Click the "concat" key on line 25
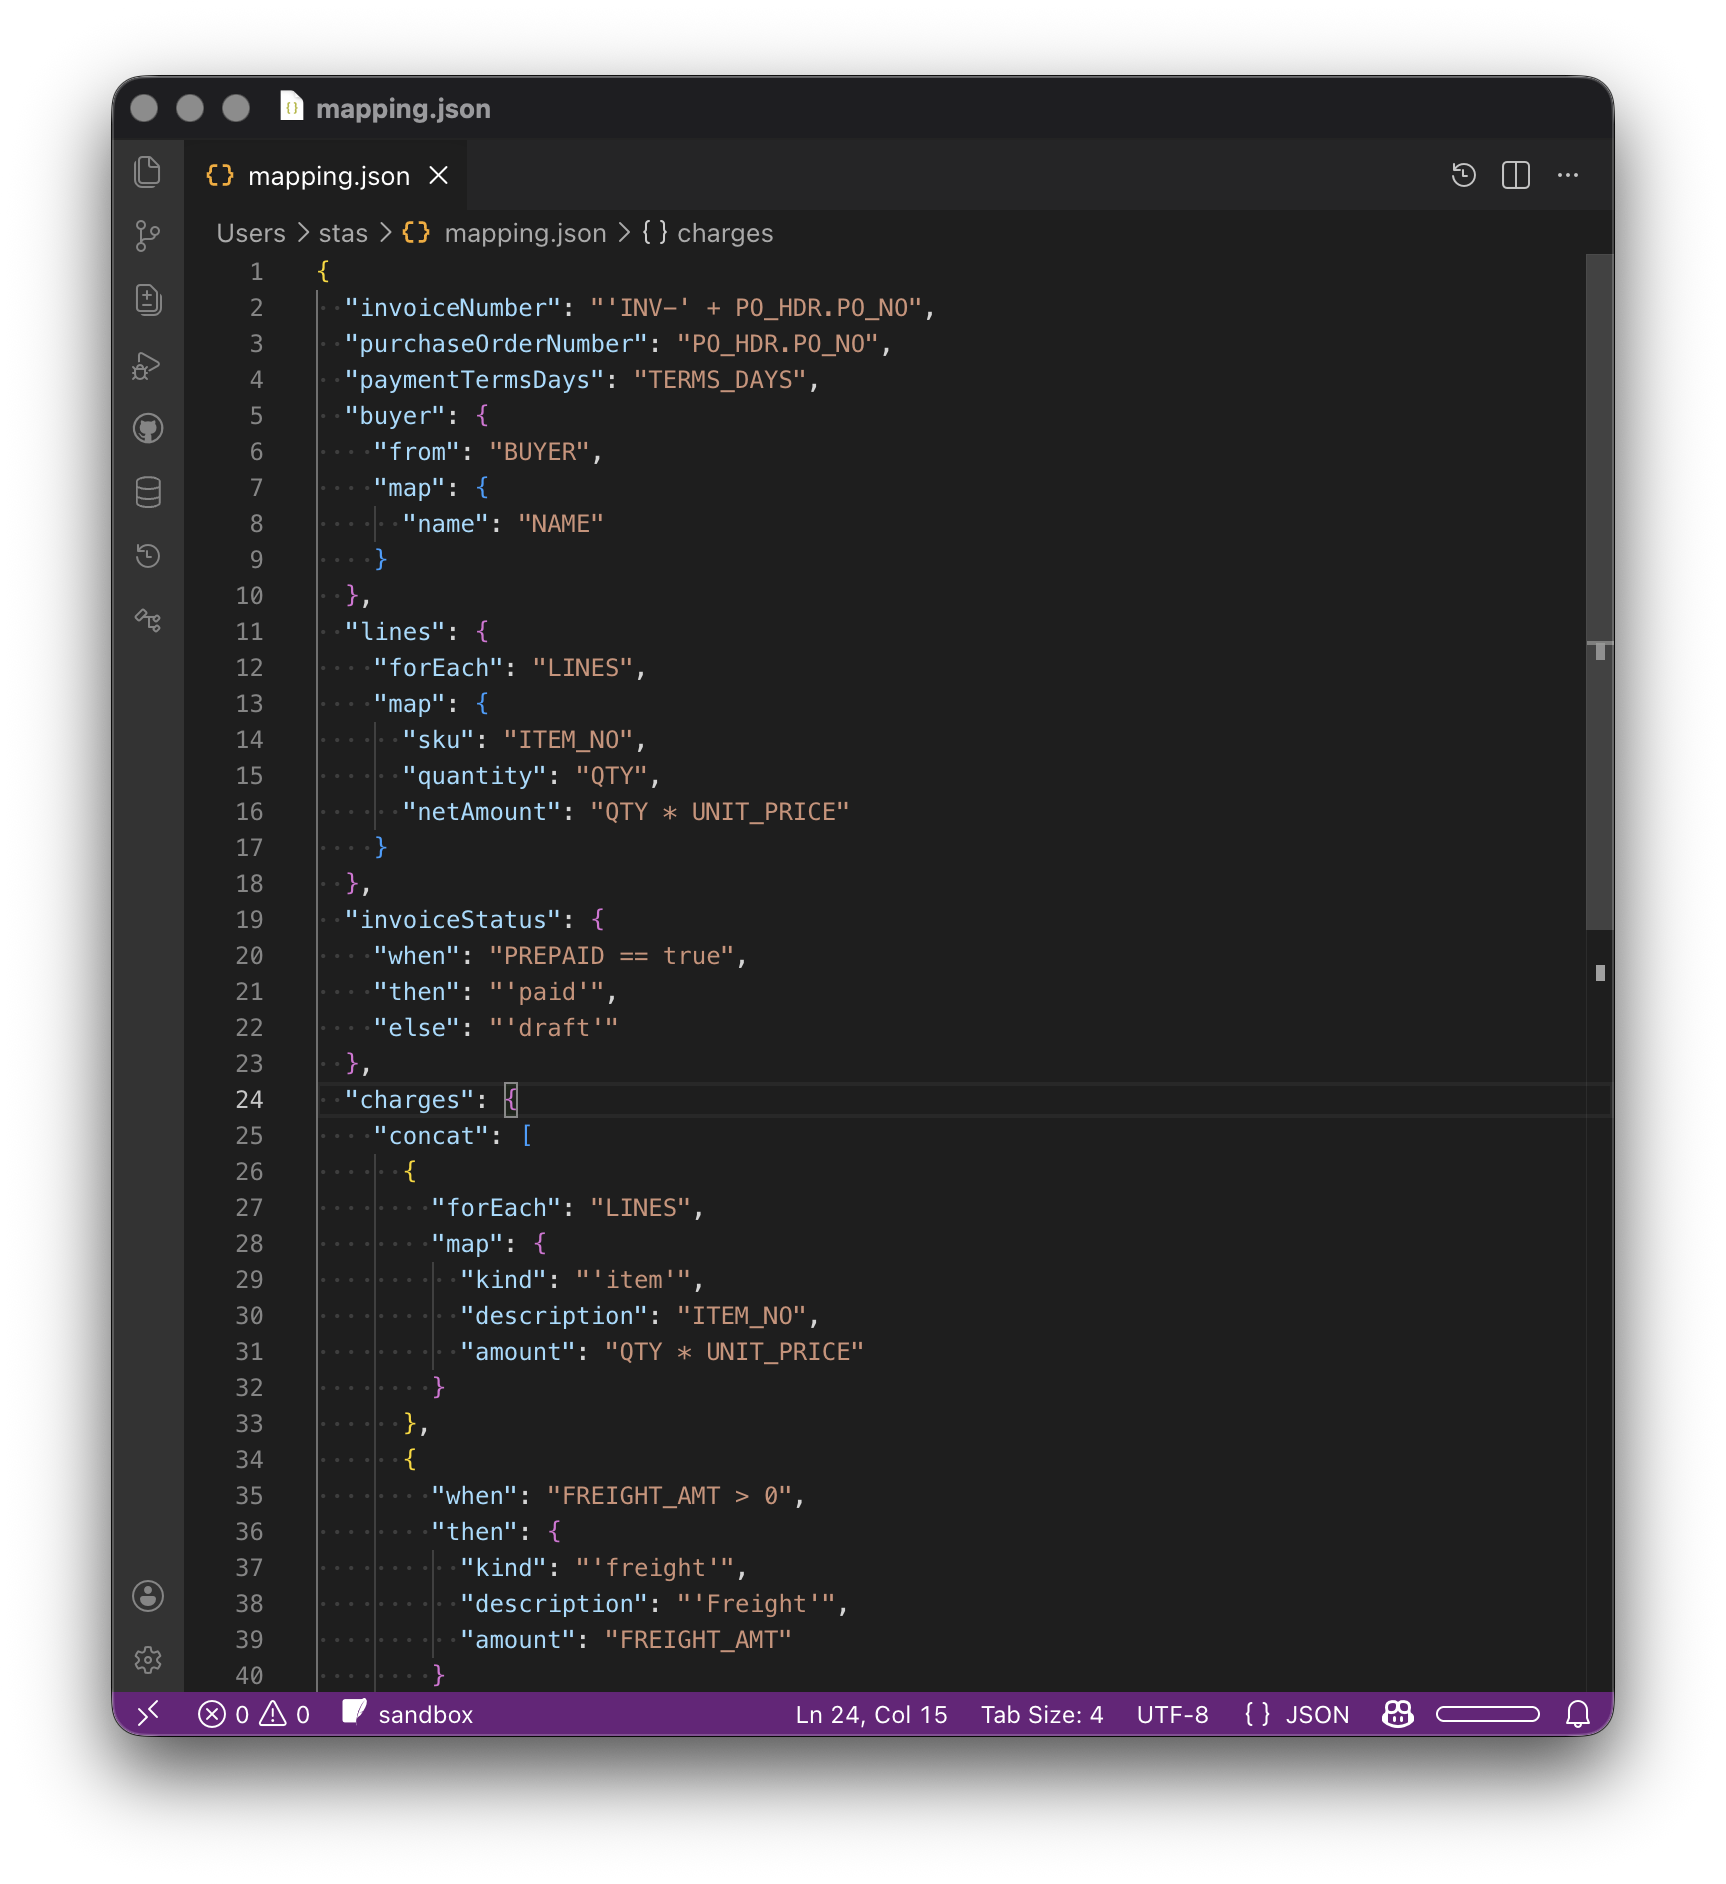 tap(431, 1135)
